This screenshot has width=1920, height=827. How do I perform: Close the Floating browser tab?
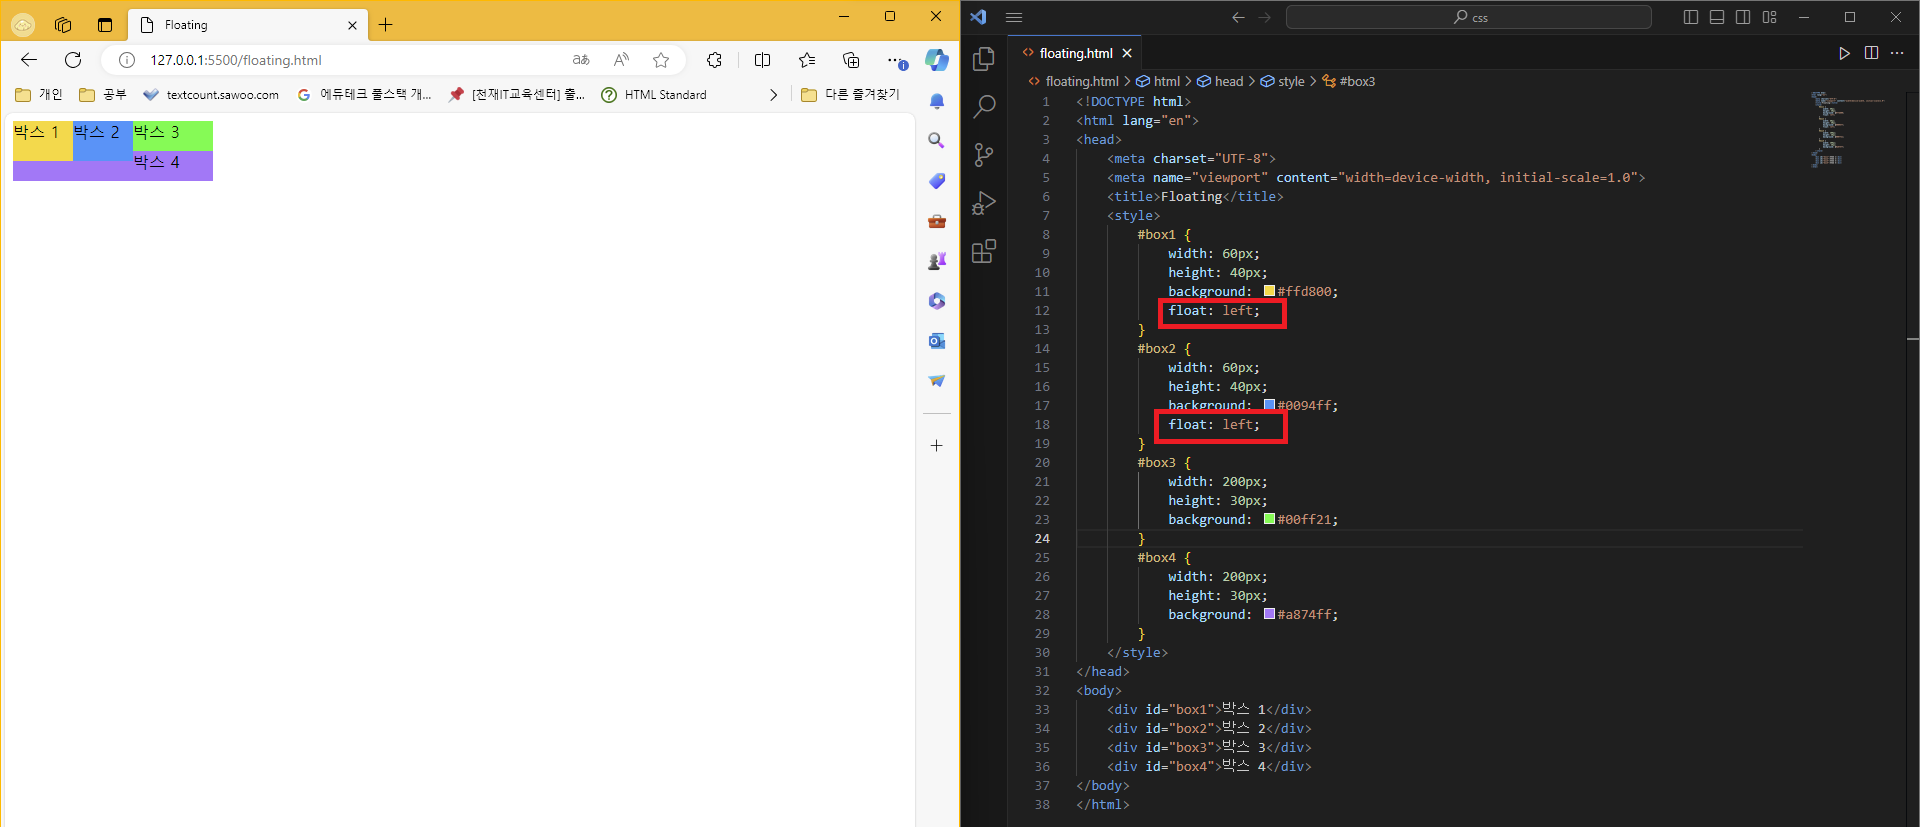(352, 25)
